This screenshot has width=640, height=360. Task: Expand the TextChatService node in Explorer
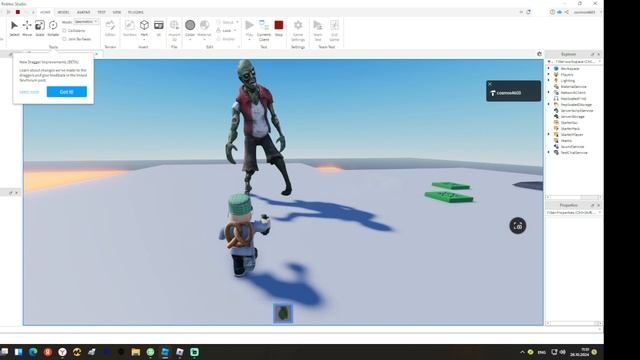(x=549, y=152)
